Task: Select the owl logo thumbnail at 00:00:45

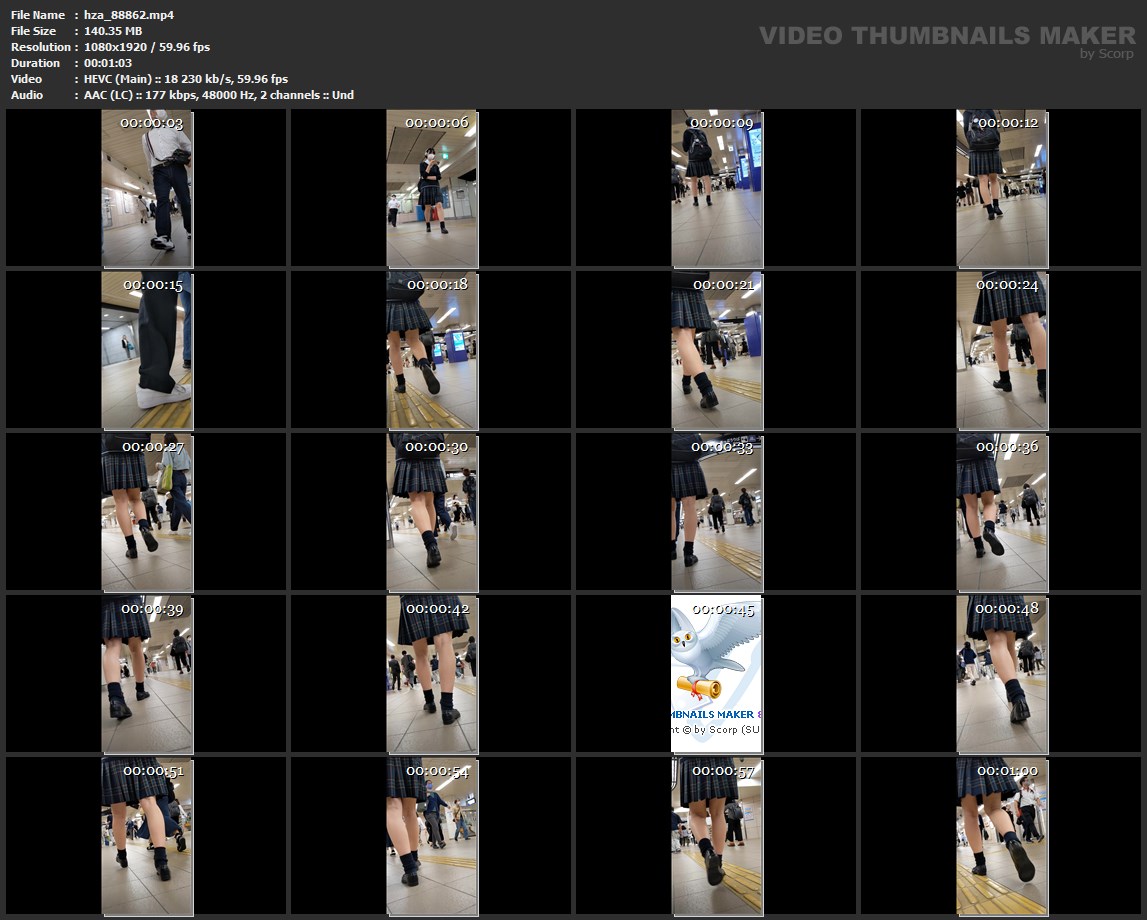Action: [717, 674]
